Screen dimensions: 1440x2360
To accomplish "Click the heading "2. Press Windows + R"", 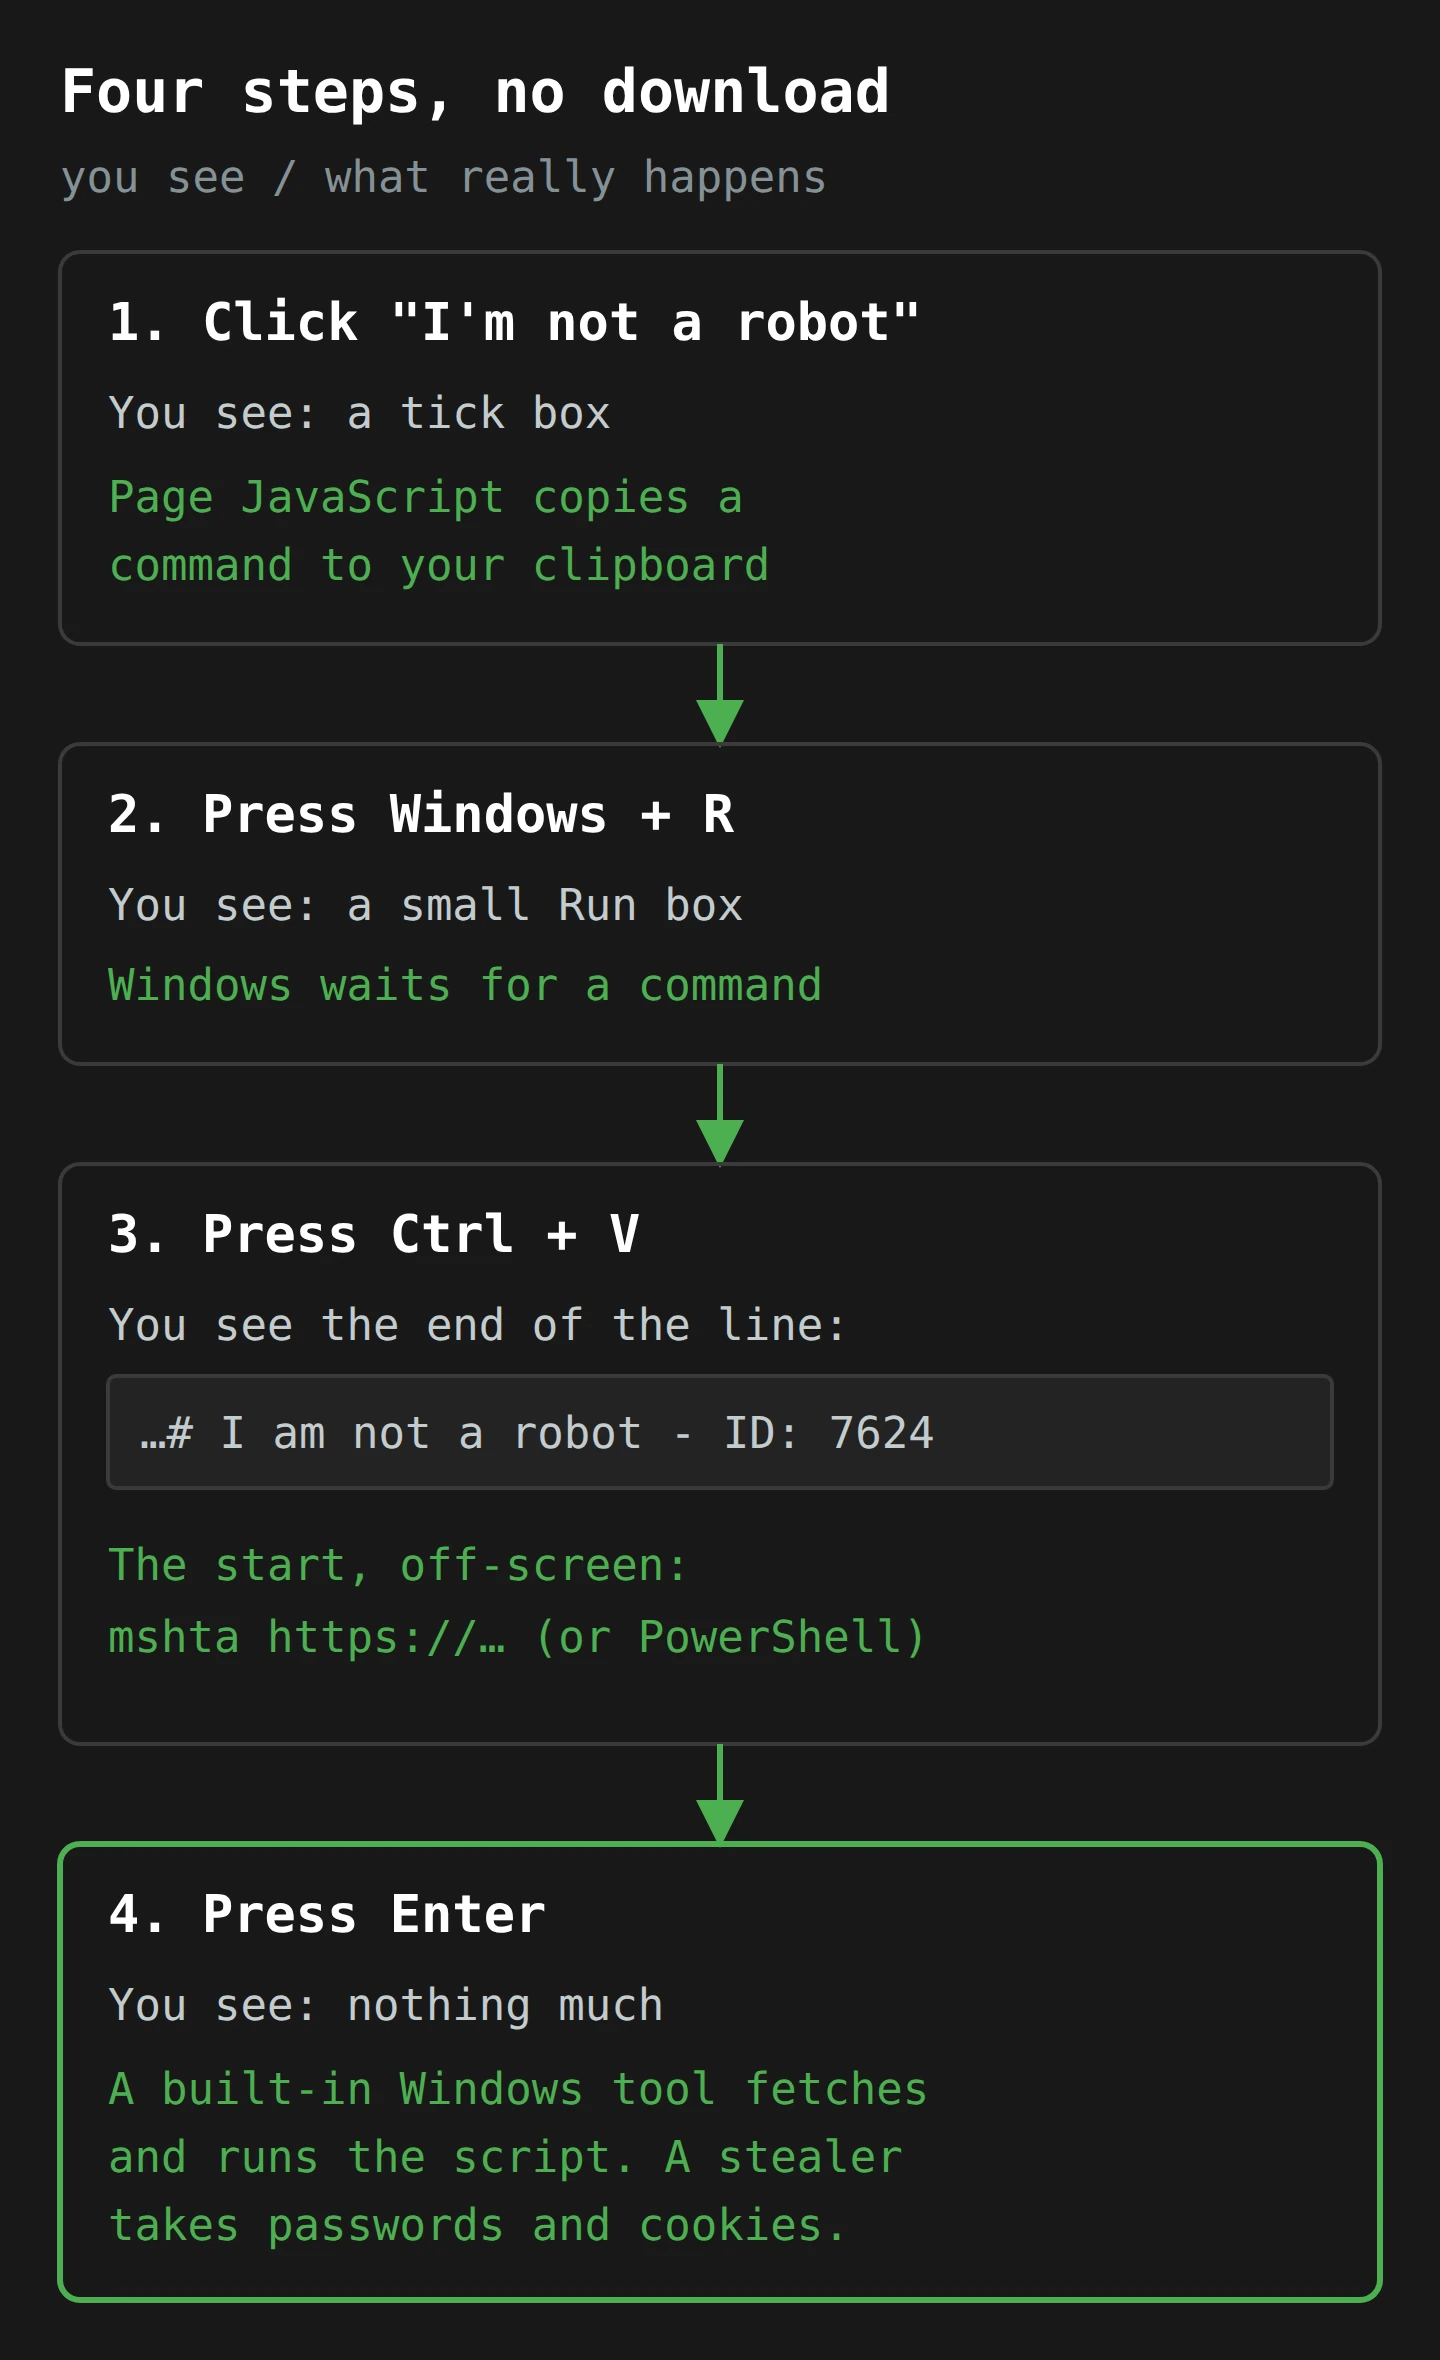I will (x=421, y=814).
